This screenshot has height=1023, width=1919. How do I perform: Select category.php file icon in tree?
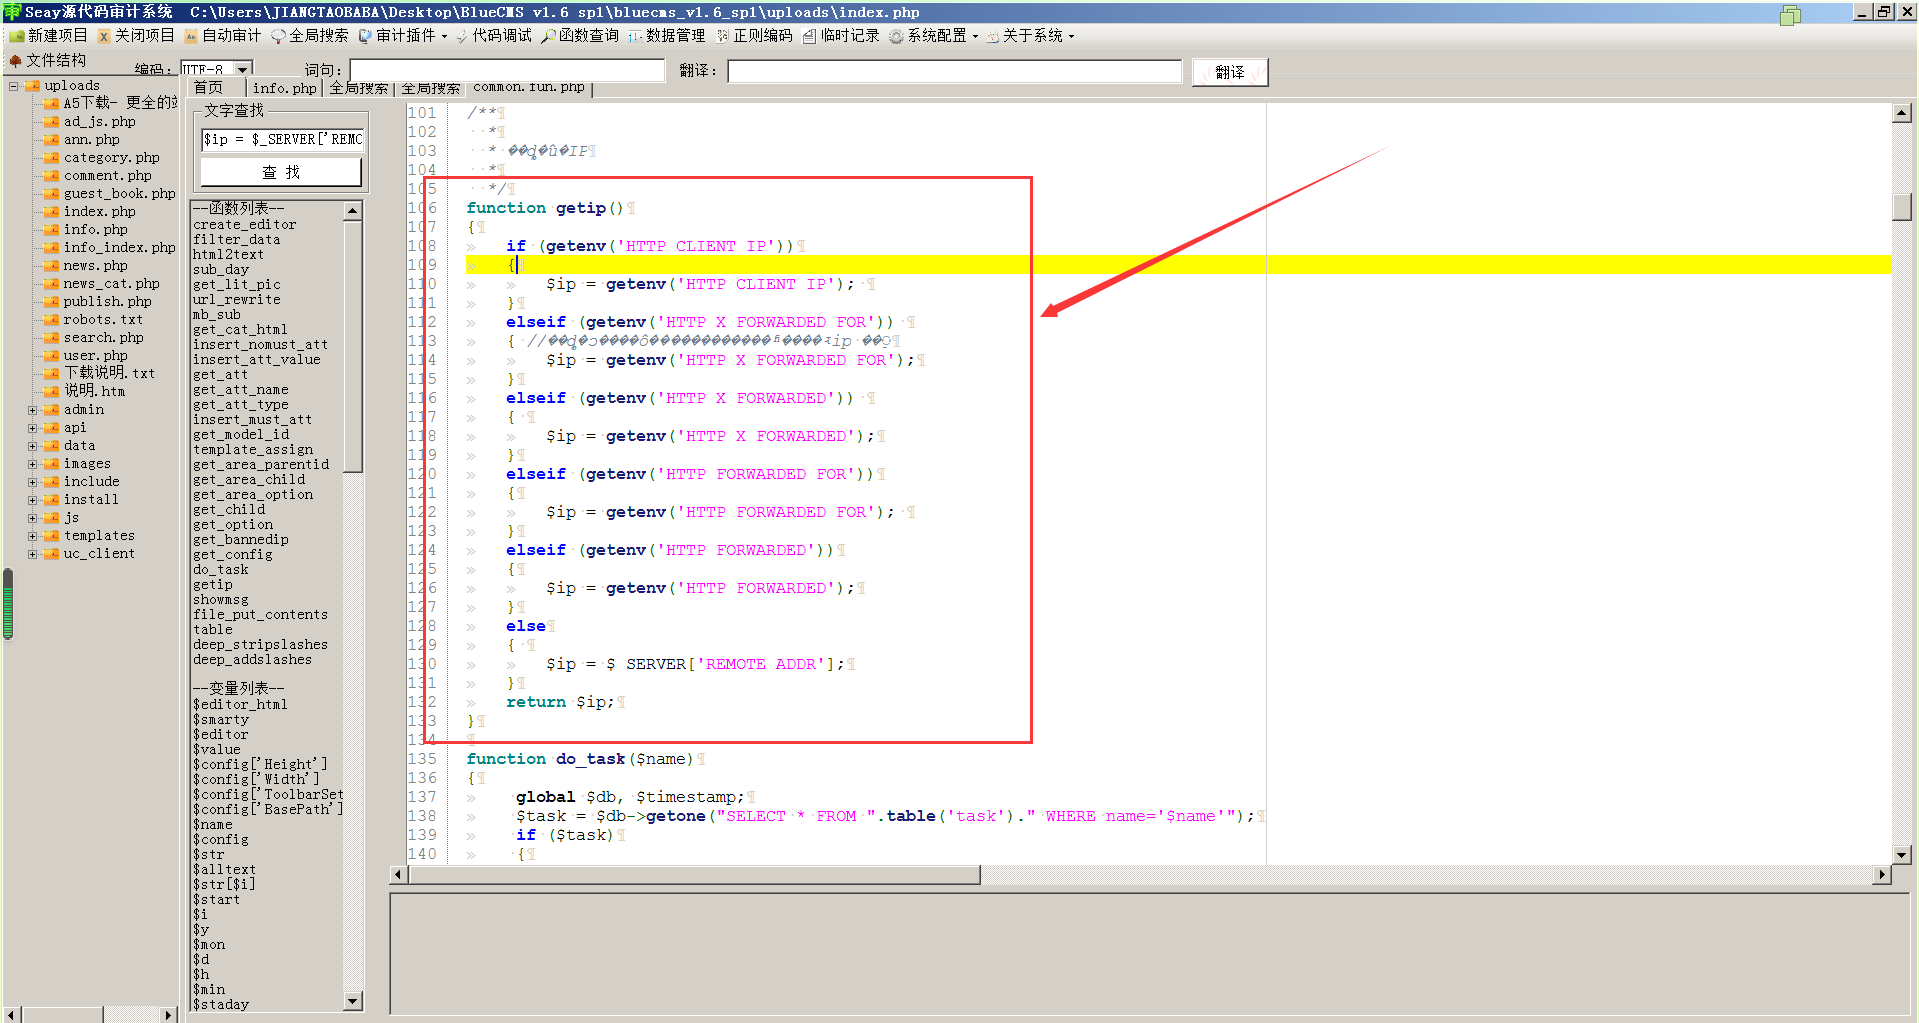[51, 158]
